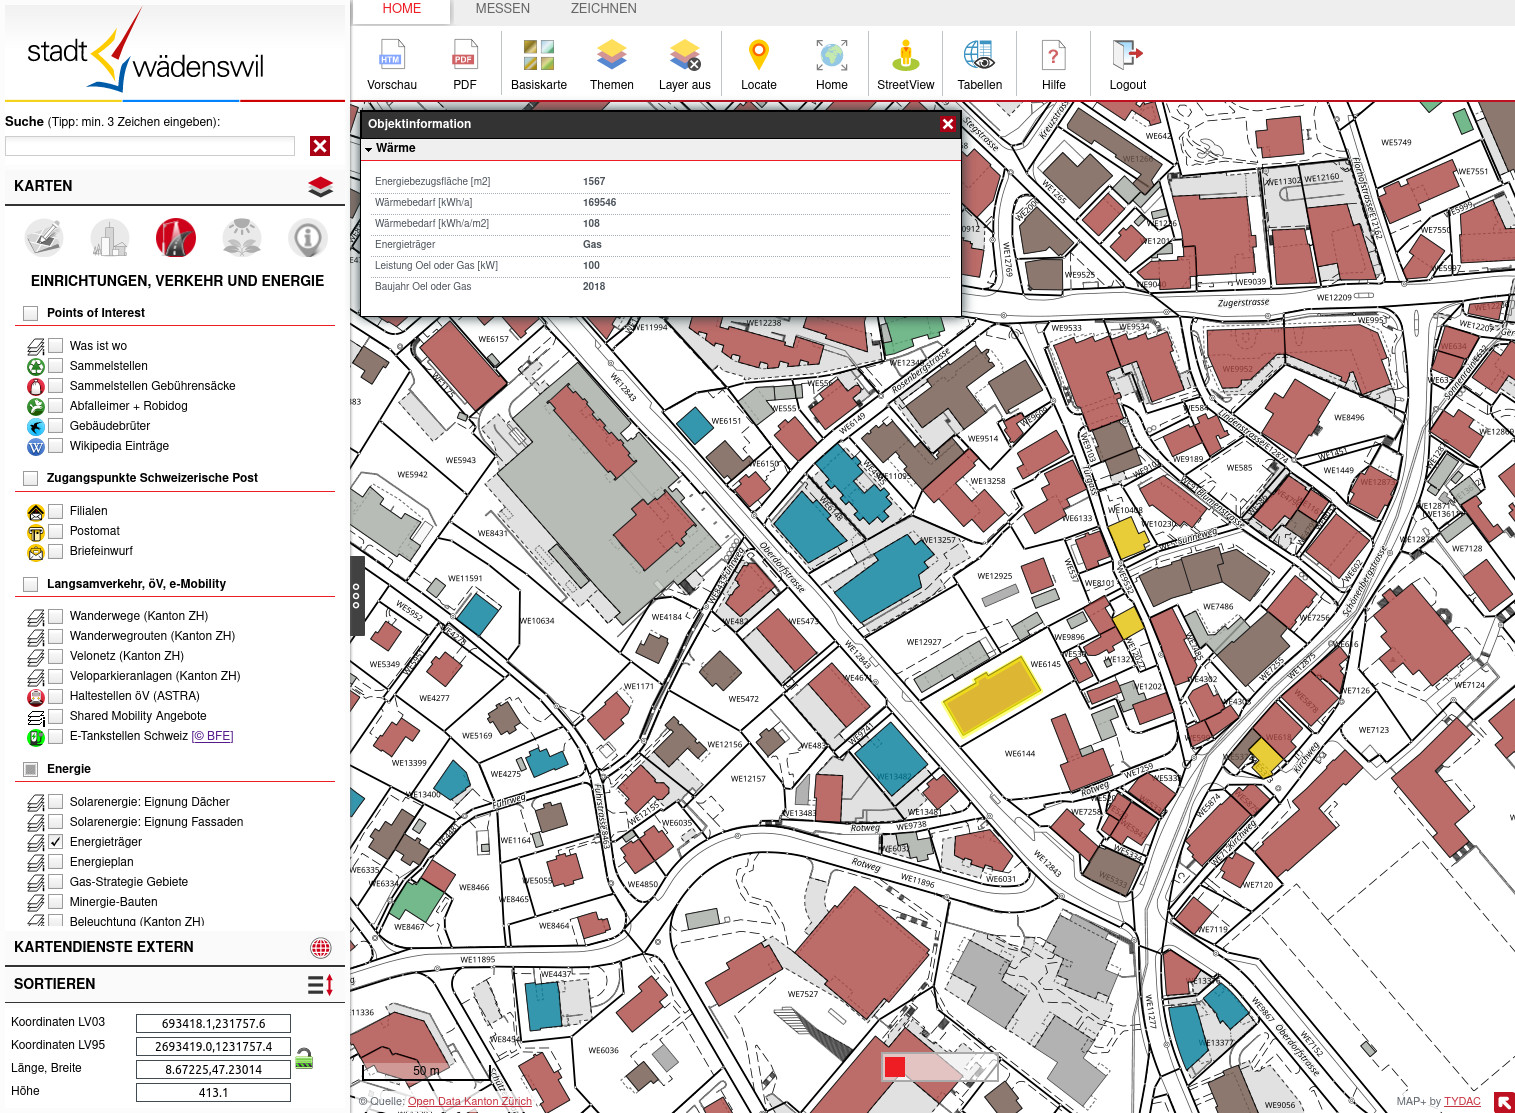Open Hilfe help page
Viewport: 1515px width, 1113px height.
[x=1054, y=65]
